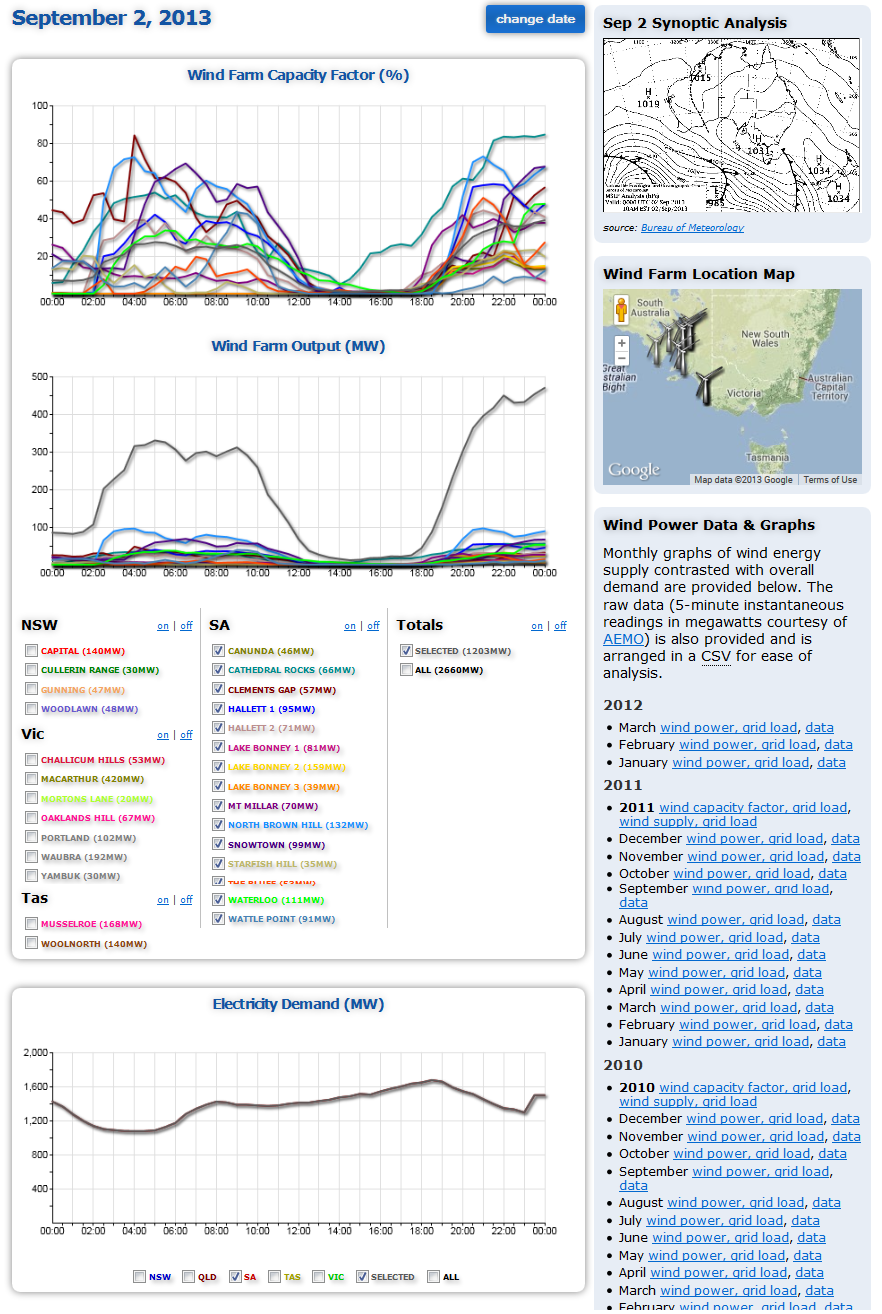882x1314 pixels.
Task: Check the QLD electricity demand checkbox
Action: click(x=189, y=1277)
